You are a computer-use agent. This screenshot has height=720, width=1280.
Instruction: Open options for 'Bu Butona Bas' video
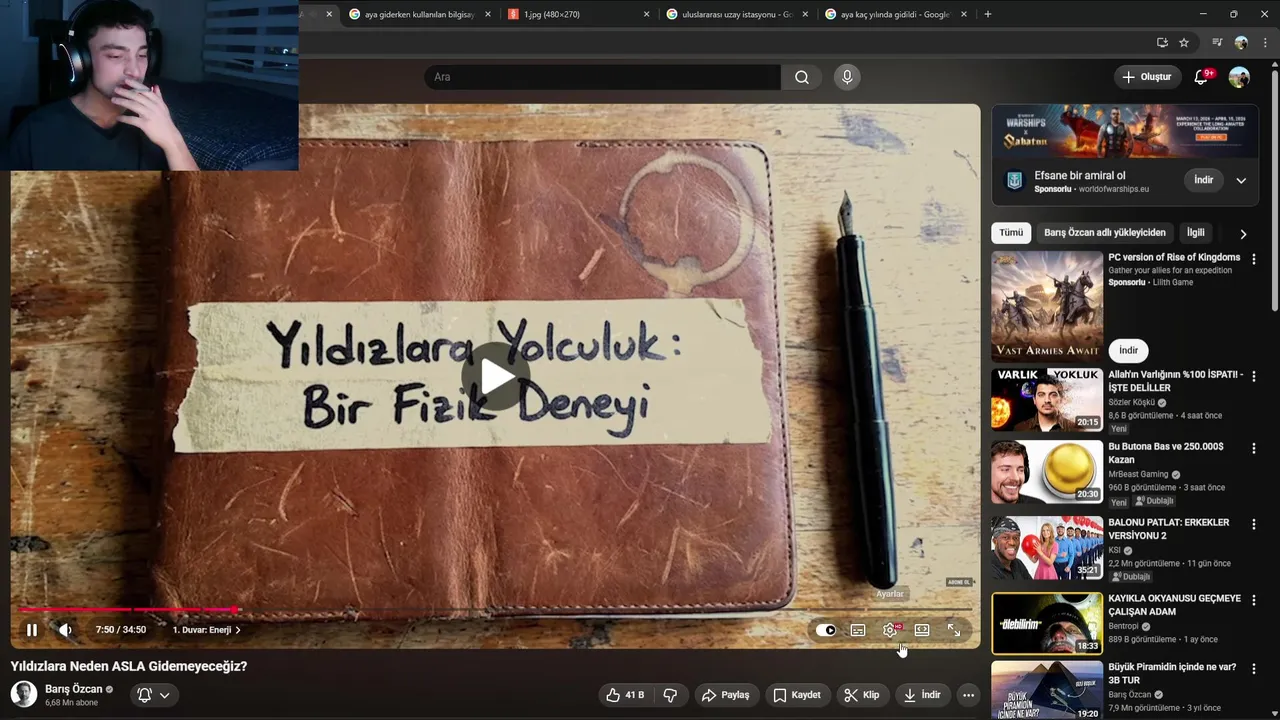coord(1254,448)
